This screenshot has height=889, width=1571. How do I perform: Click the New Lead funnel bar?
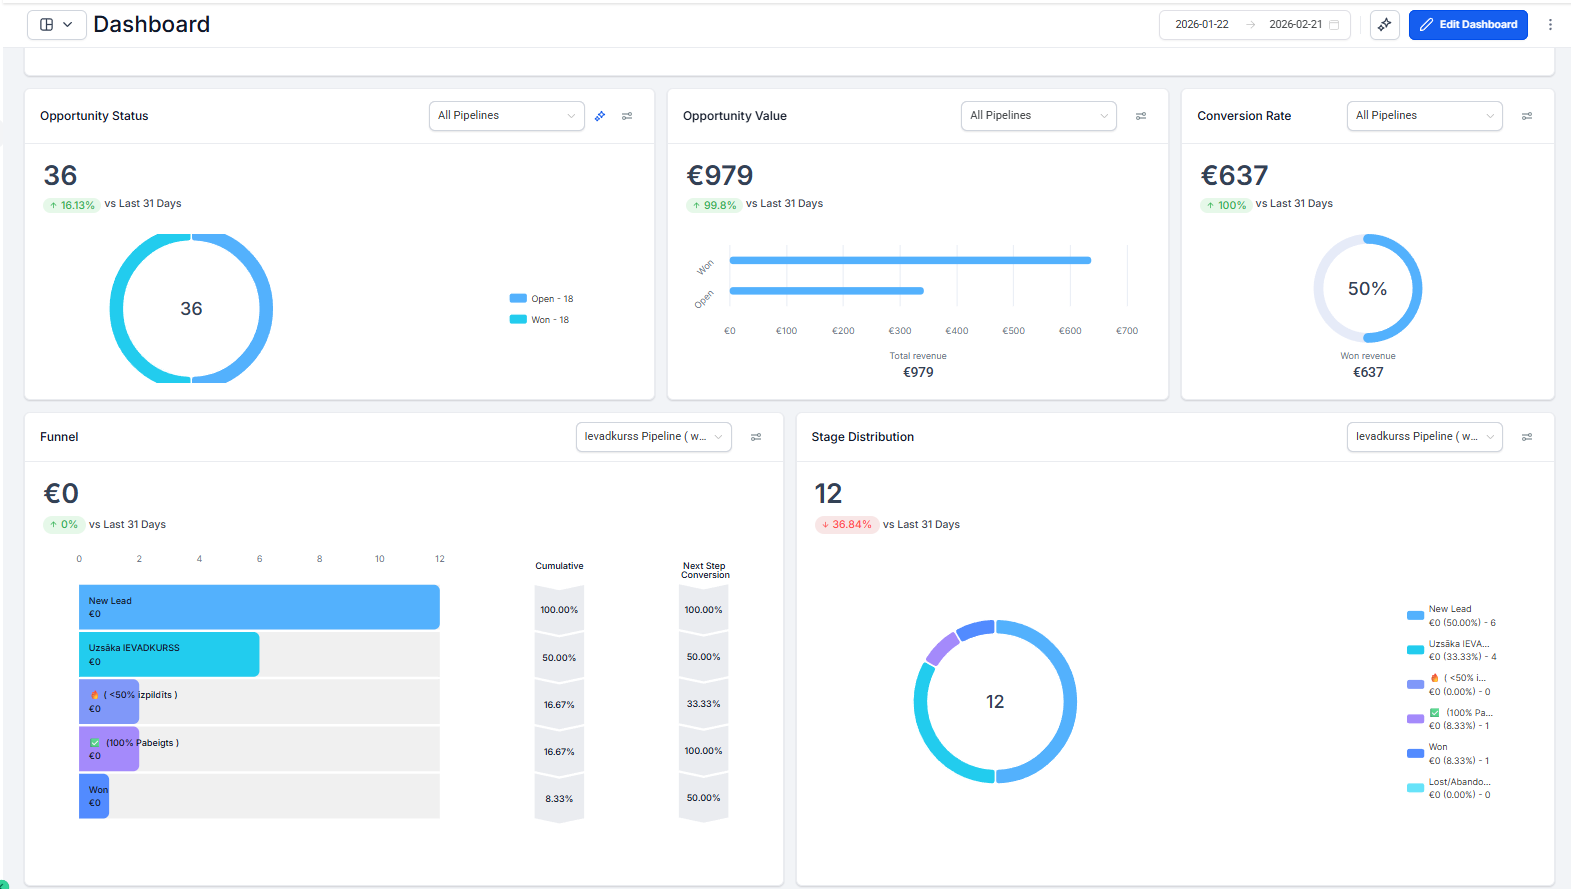click(259, 607)
